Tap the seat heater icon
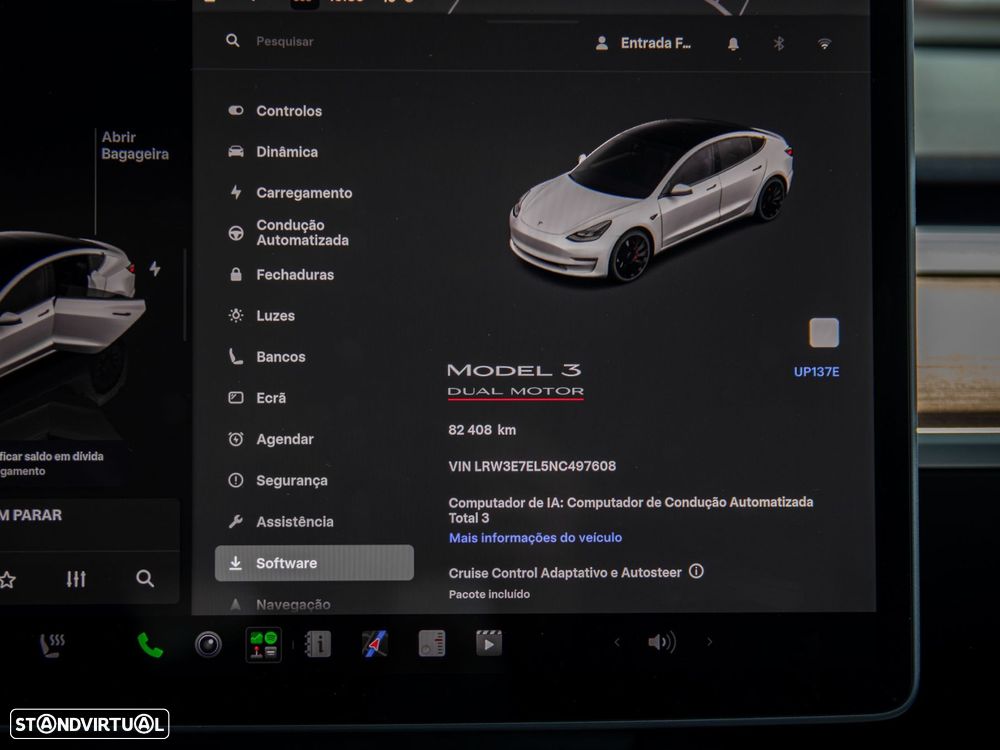The width and height of the screenshot is (1000, 750). (52, 645)
